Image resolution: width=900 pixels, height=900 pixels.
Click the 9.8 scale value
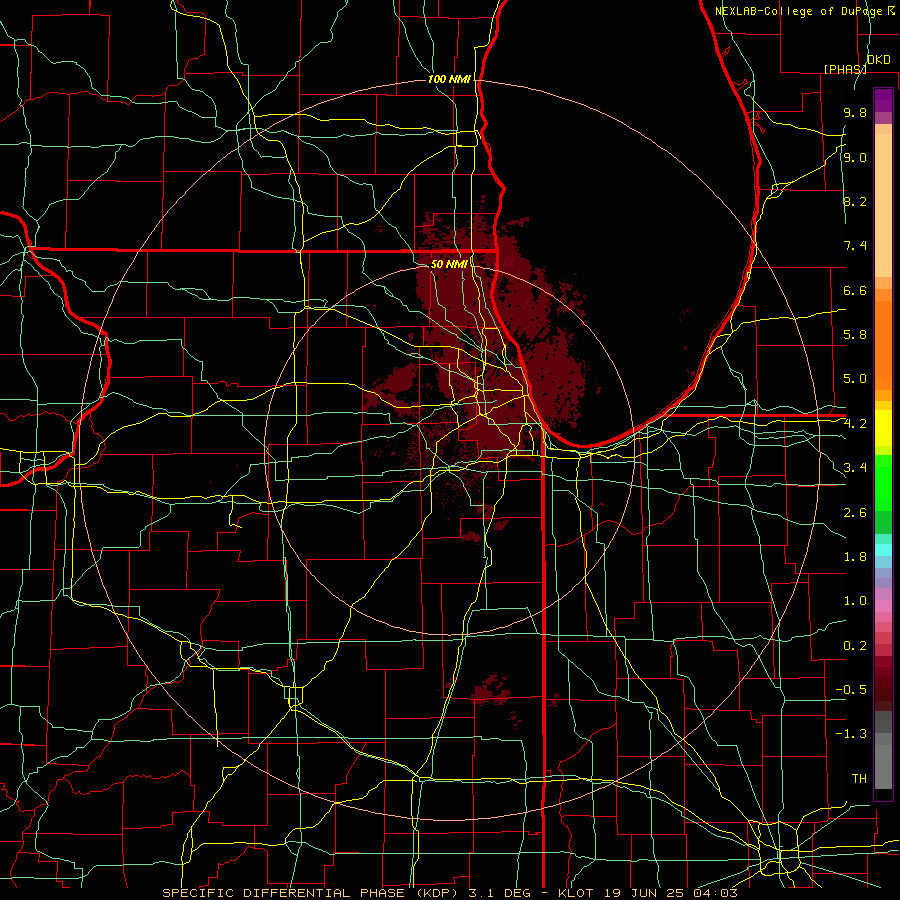(x=855, y=112)
